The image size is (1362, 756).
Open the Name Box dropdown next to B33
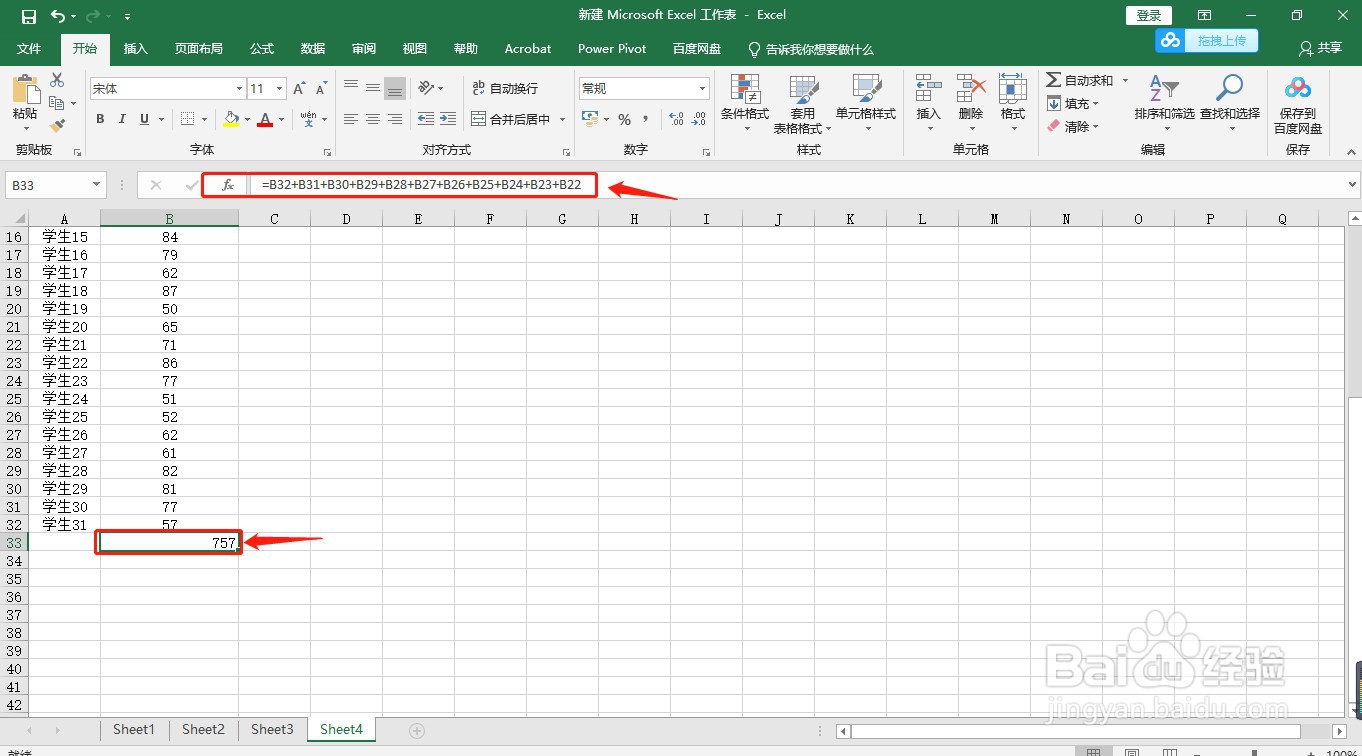pyautogui.click(x=96, y=185)
